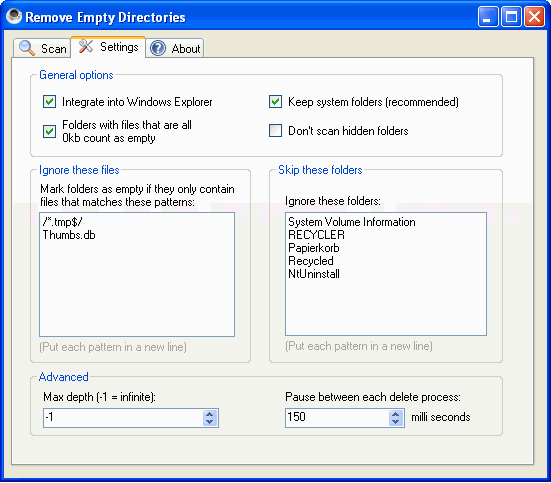Increase delete pause with up arrow

point(396,414)
